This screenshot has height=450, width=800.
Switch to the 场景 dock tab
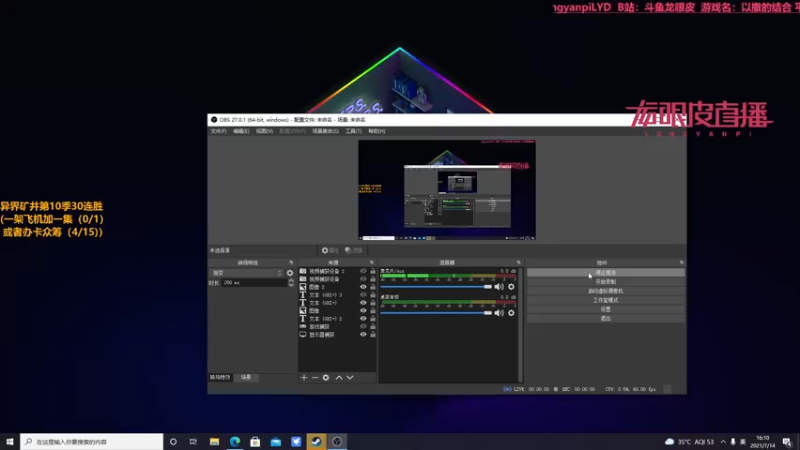pos(246,378)
